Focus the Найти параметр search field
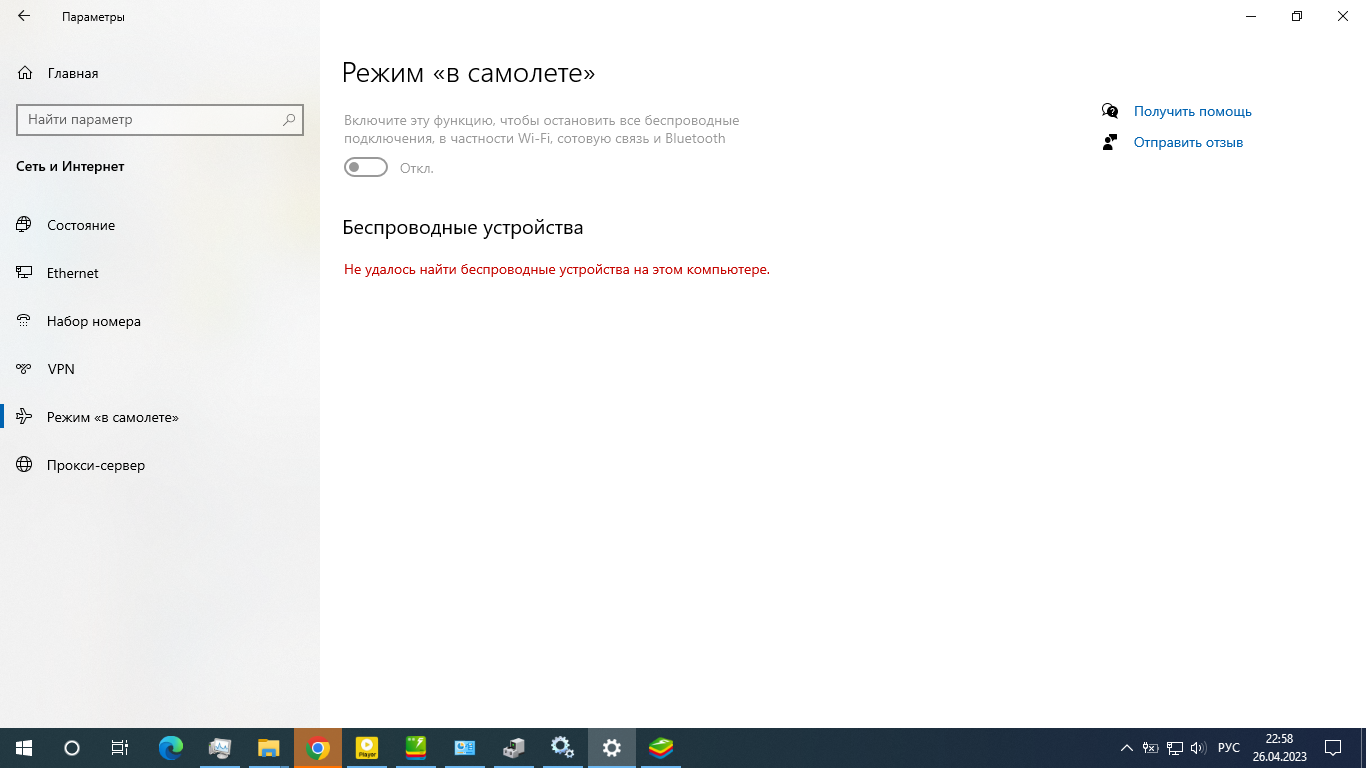Screen dimensions: 1366x768 click(160, 119)
